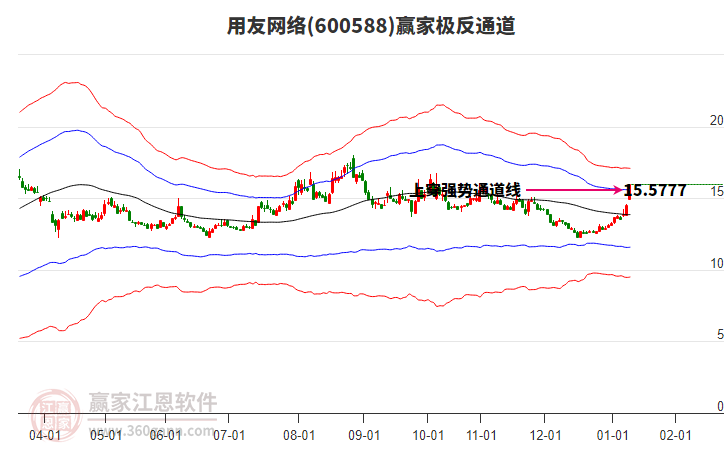This screenshot has width=726, height=450.
Task: Select the 07-01 date axis label
Action: pos(229,435)
